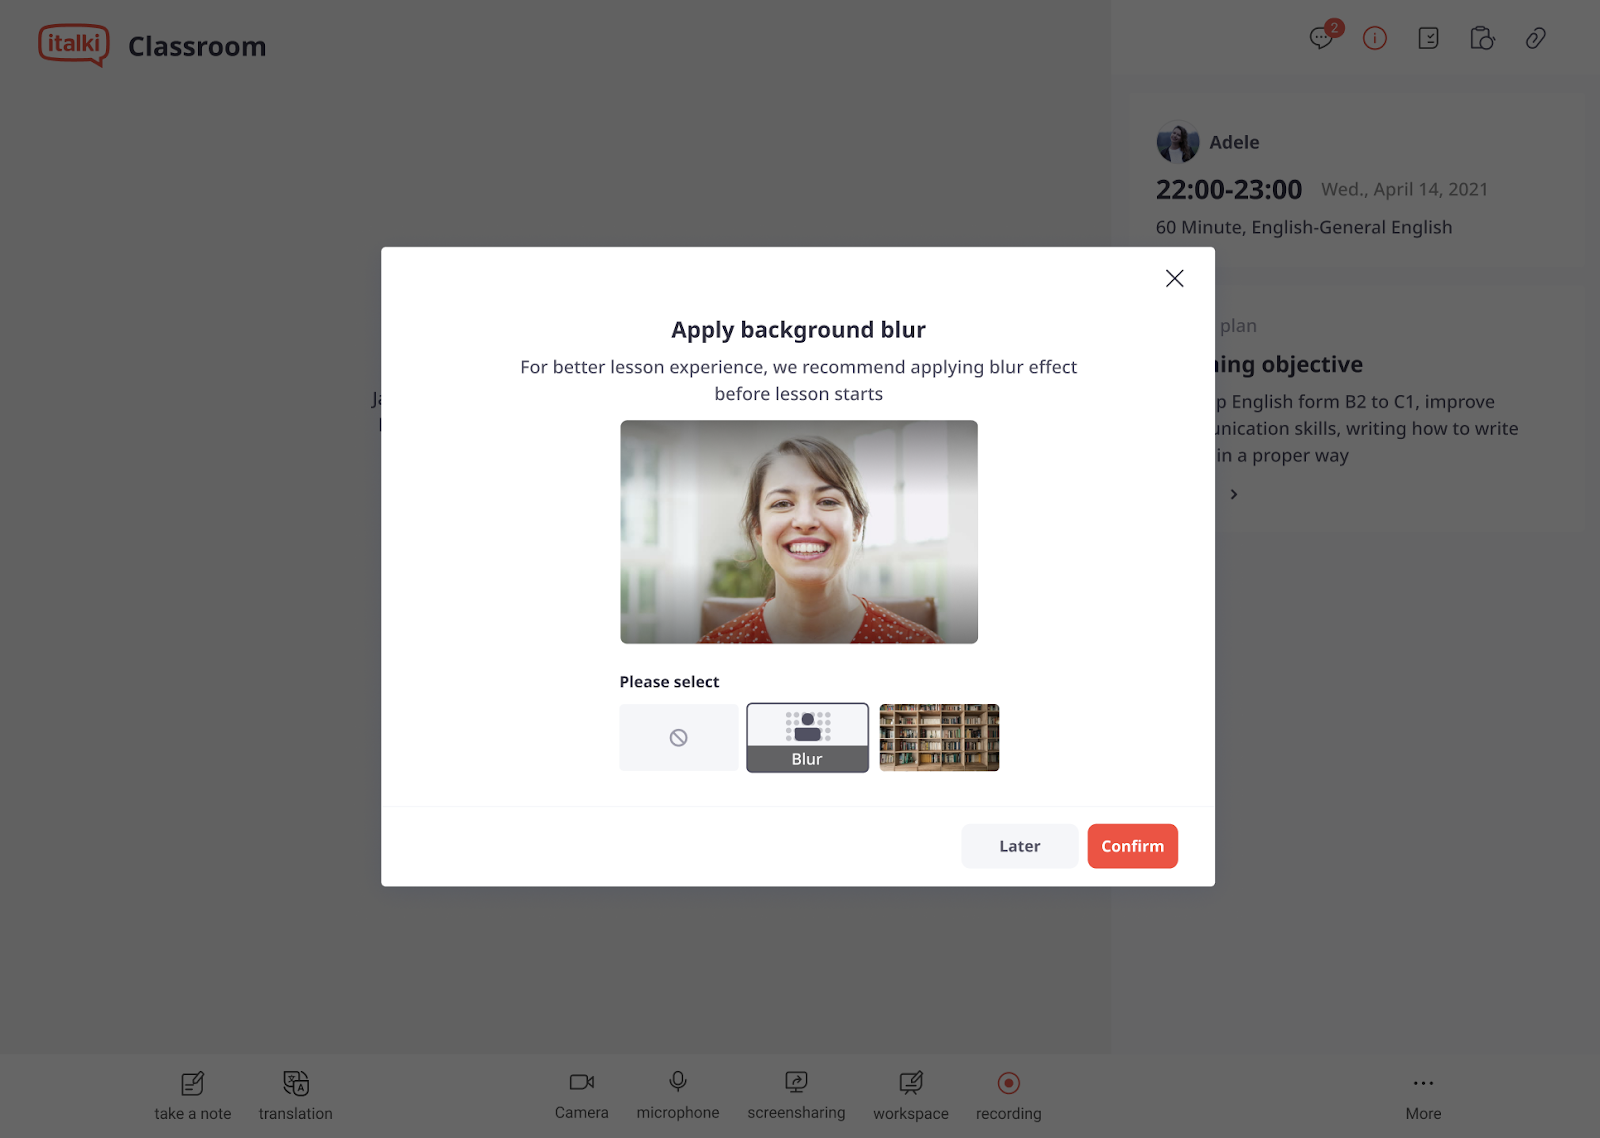This screenshot has width=1600, height=1138.
Task: Start recording the lesson
Action: coord(1009,1096)
